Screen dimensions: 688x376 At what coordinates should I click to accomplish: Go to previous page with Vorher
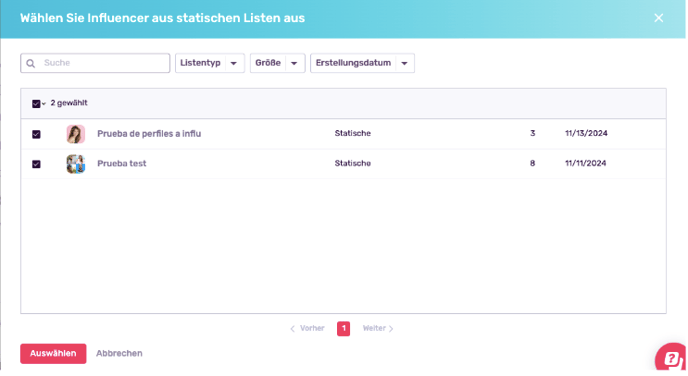tap(307, 328)
